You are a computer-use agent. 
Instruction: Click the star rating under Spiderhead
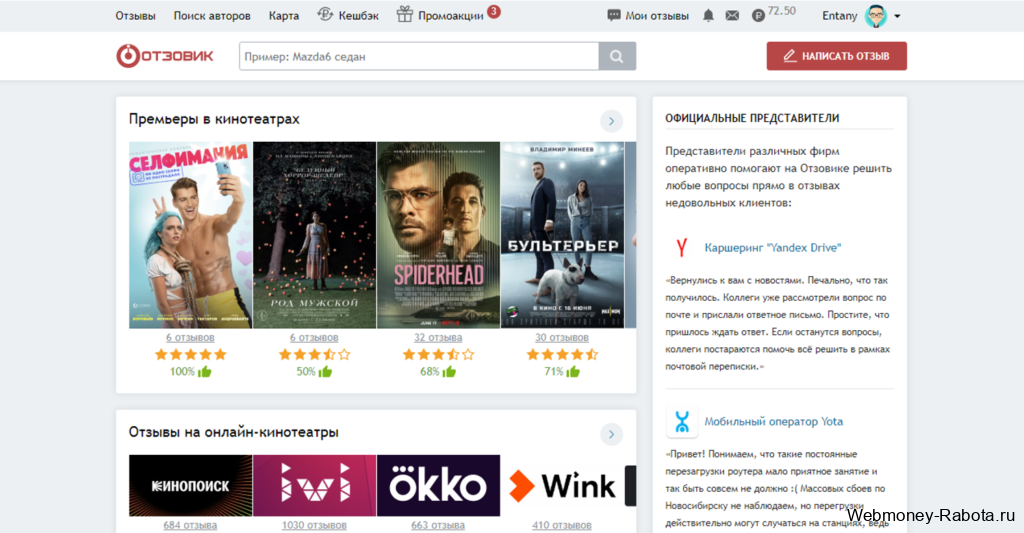coord(438,355)
